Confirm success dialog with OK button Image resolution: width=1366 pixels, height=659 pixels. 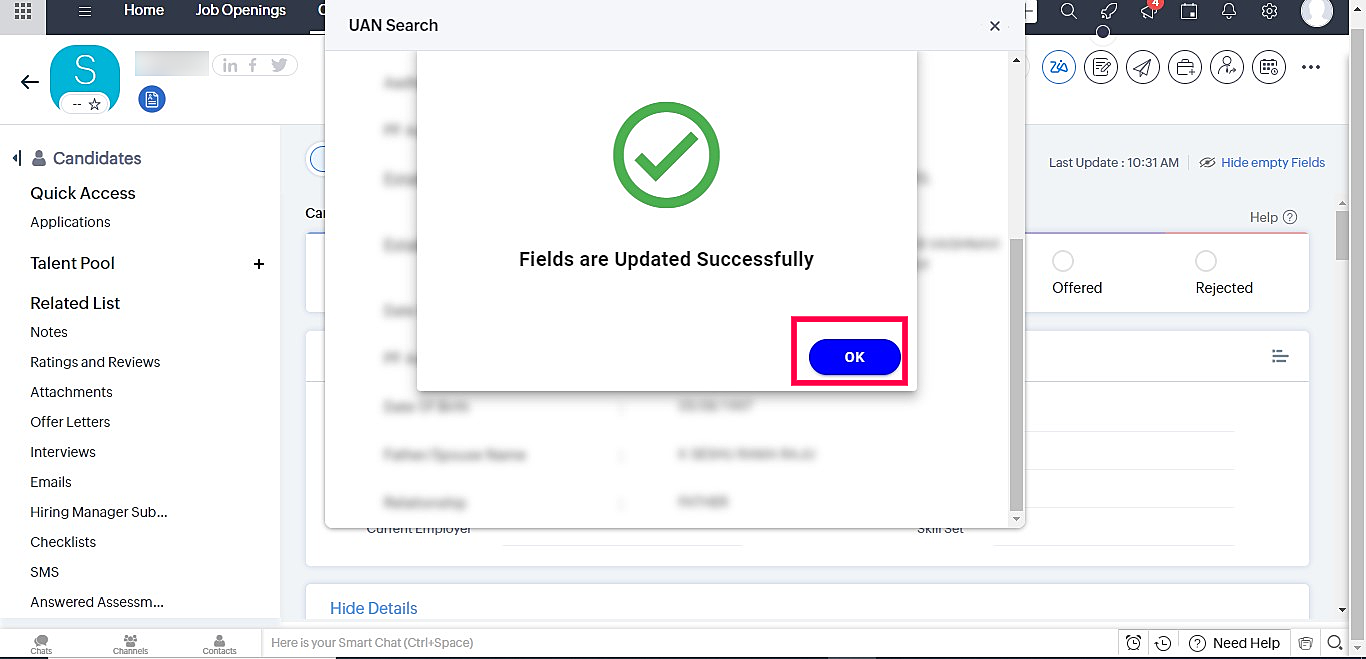click(x=855, y=357)
